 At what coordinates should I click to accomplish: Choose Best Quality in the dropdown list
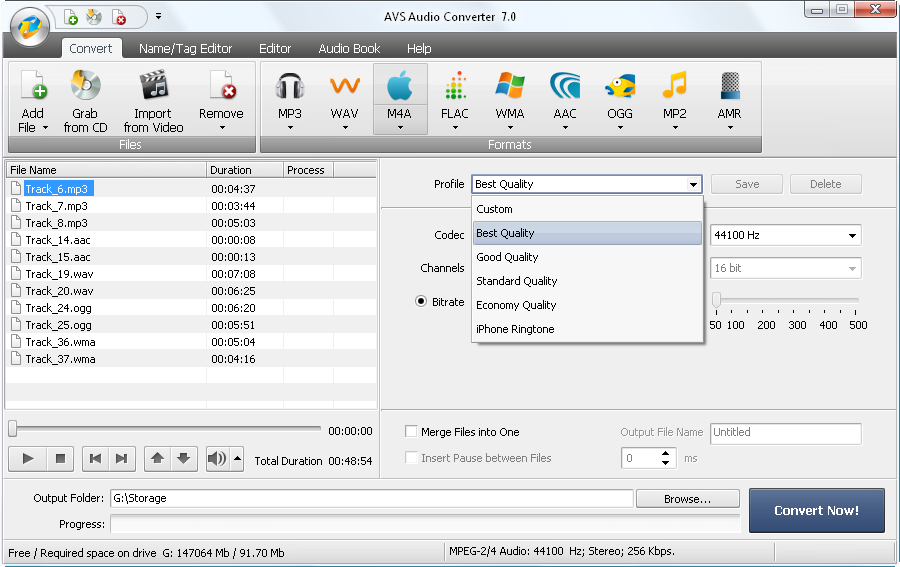pyautogui.click(x=587, y=233)
